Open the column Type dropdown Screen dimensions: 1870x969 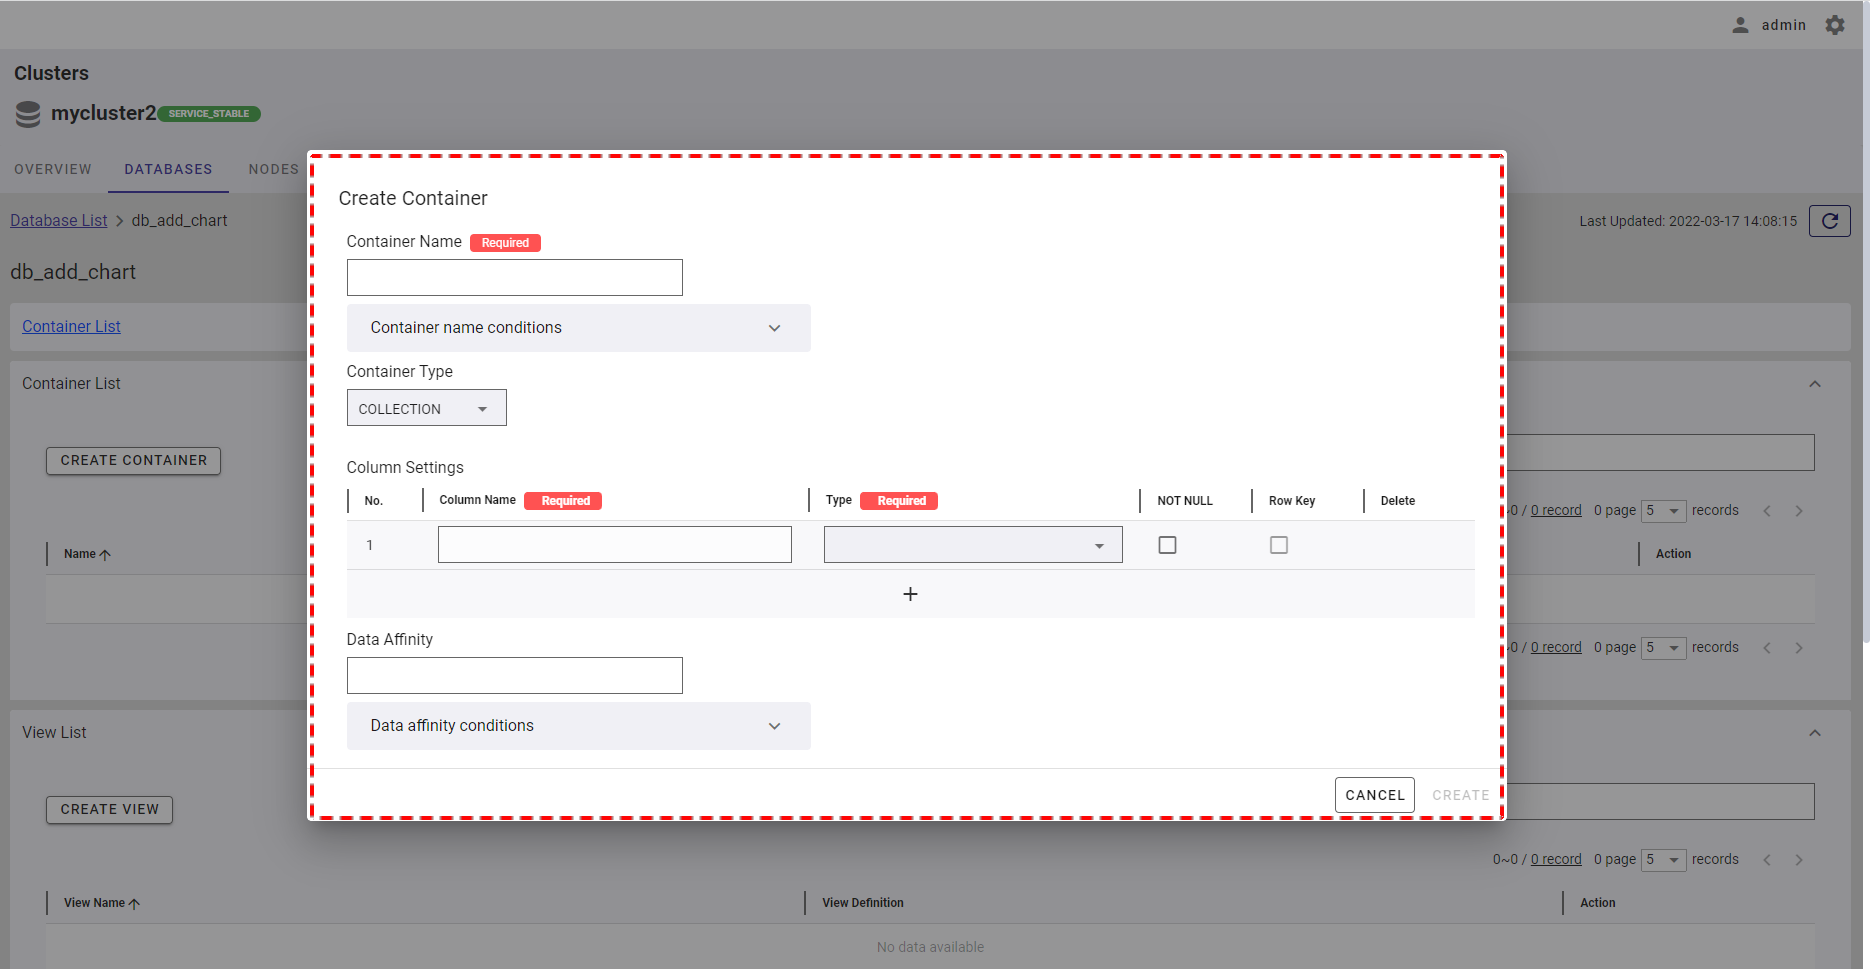(x=972, y=545)
